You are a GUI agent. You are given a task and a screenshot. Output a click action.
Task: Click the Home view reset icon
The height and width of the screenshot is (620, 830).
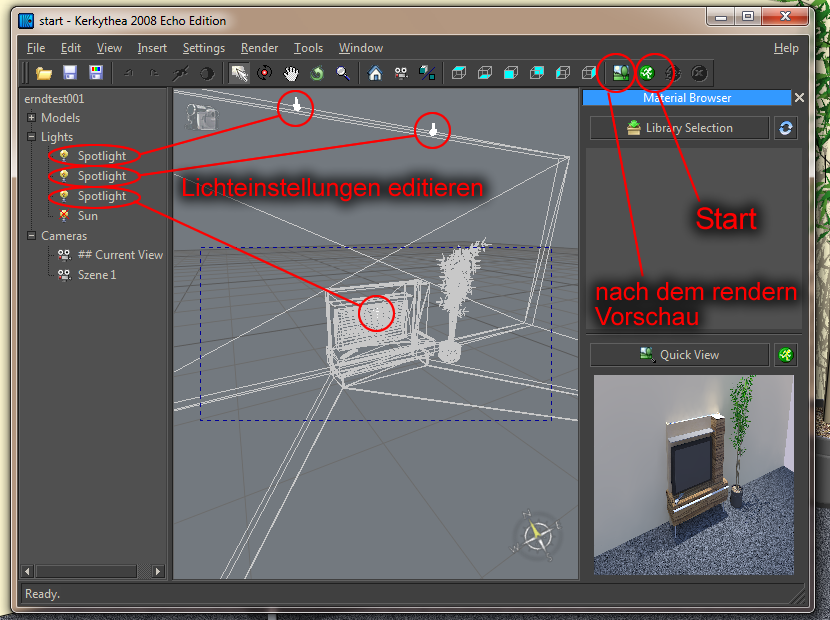point(375,73)
